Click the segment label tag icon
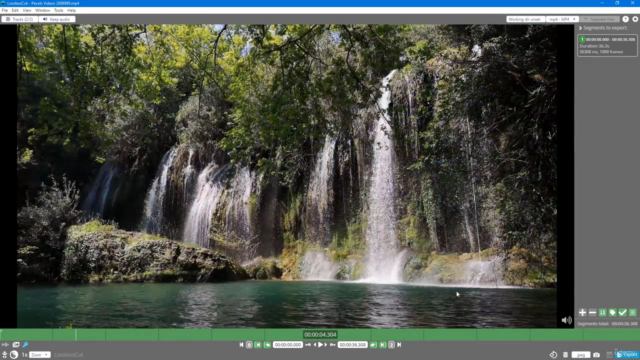The image size is (640, 360). tap(612, 313)
